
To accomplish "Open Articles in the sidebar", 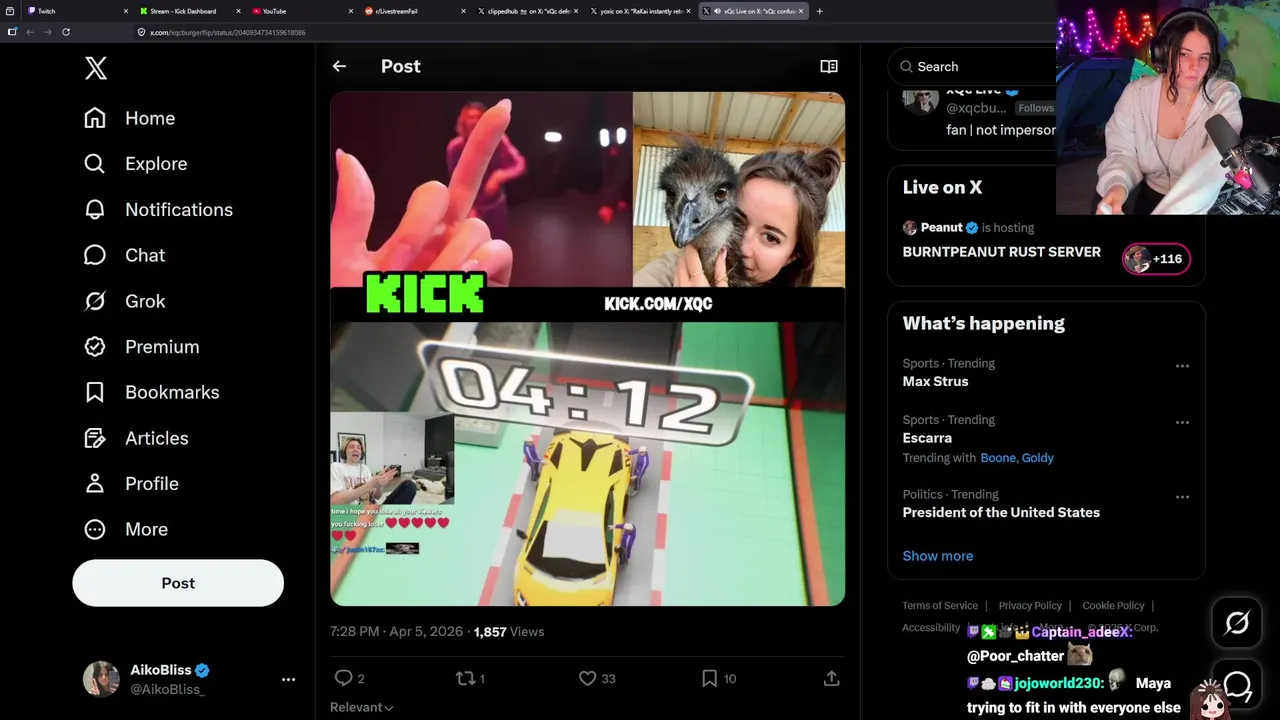I will tap(137, 438).
